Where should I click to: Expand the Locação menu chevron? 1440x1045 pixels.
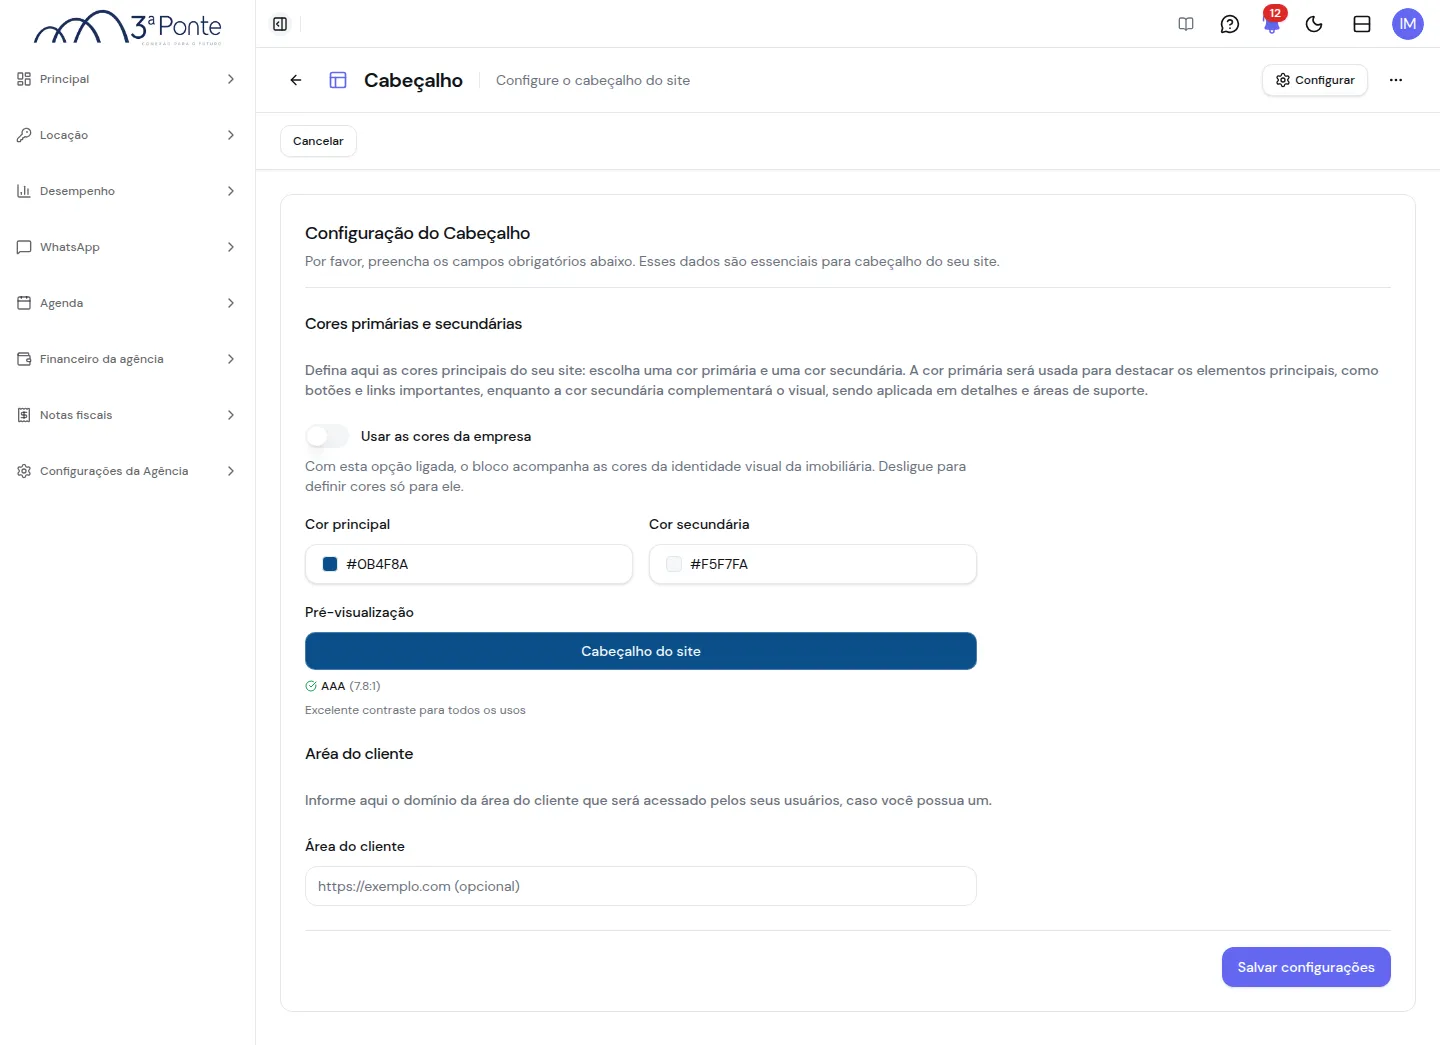click(x=231, y=135)
